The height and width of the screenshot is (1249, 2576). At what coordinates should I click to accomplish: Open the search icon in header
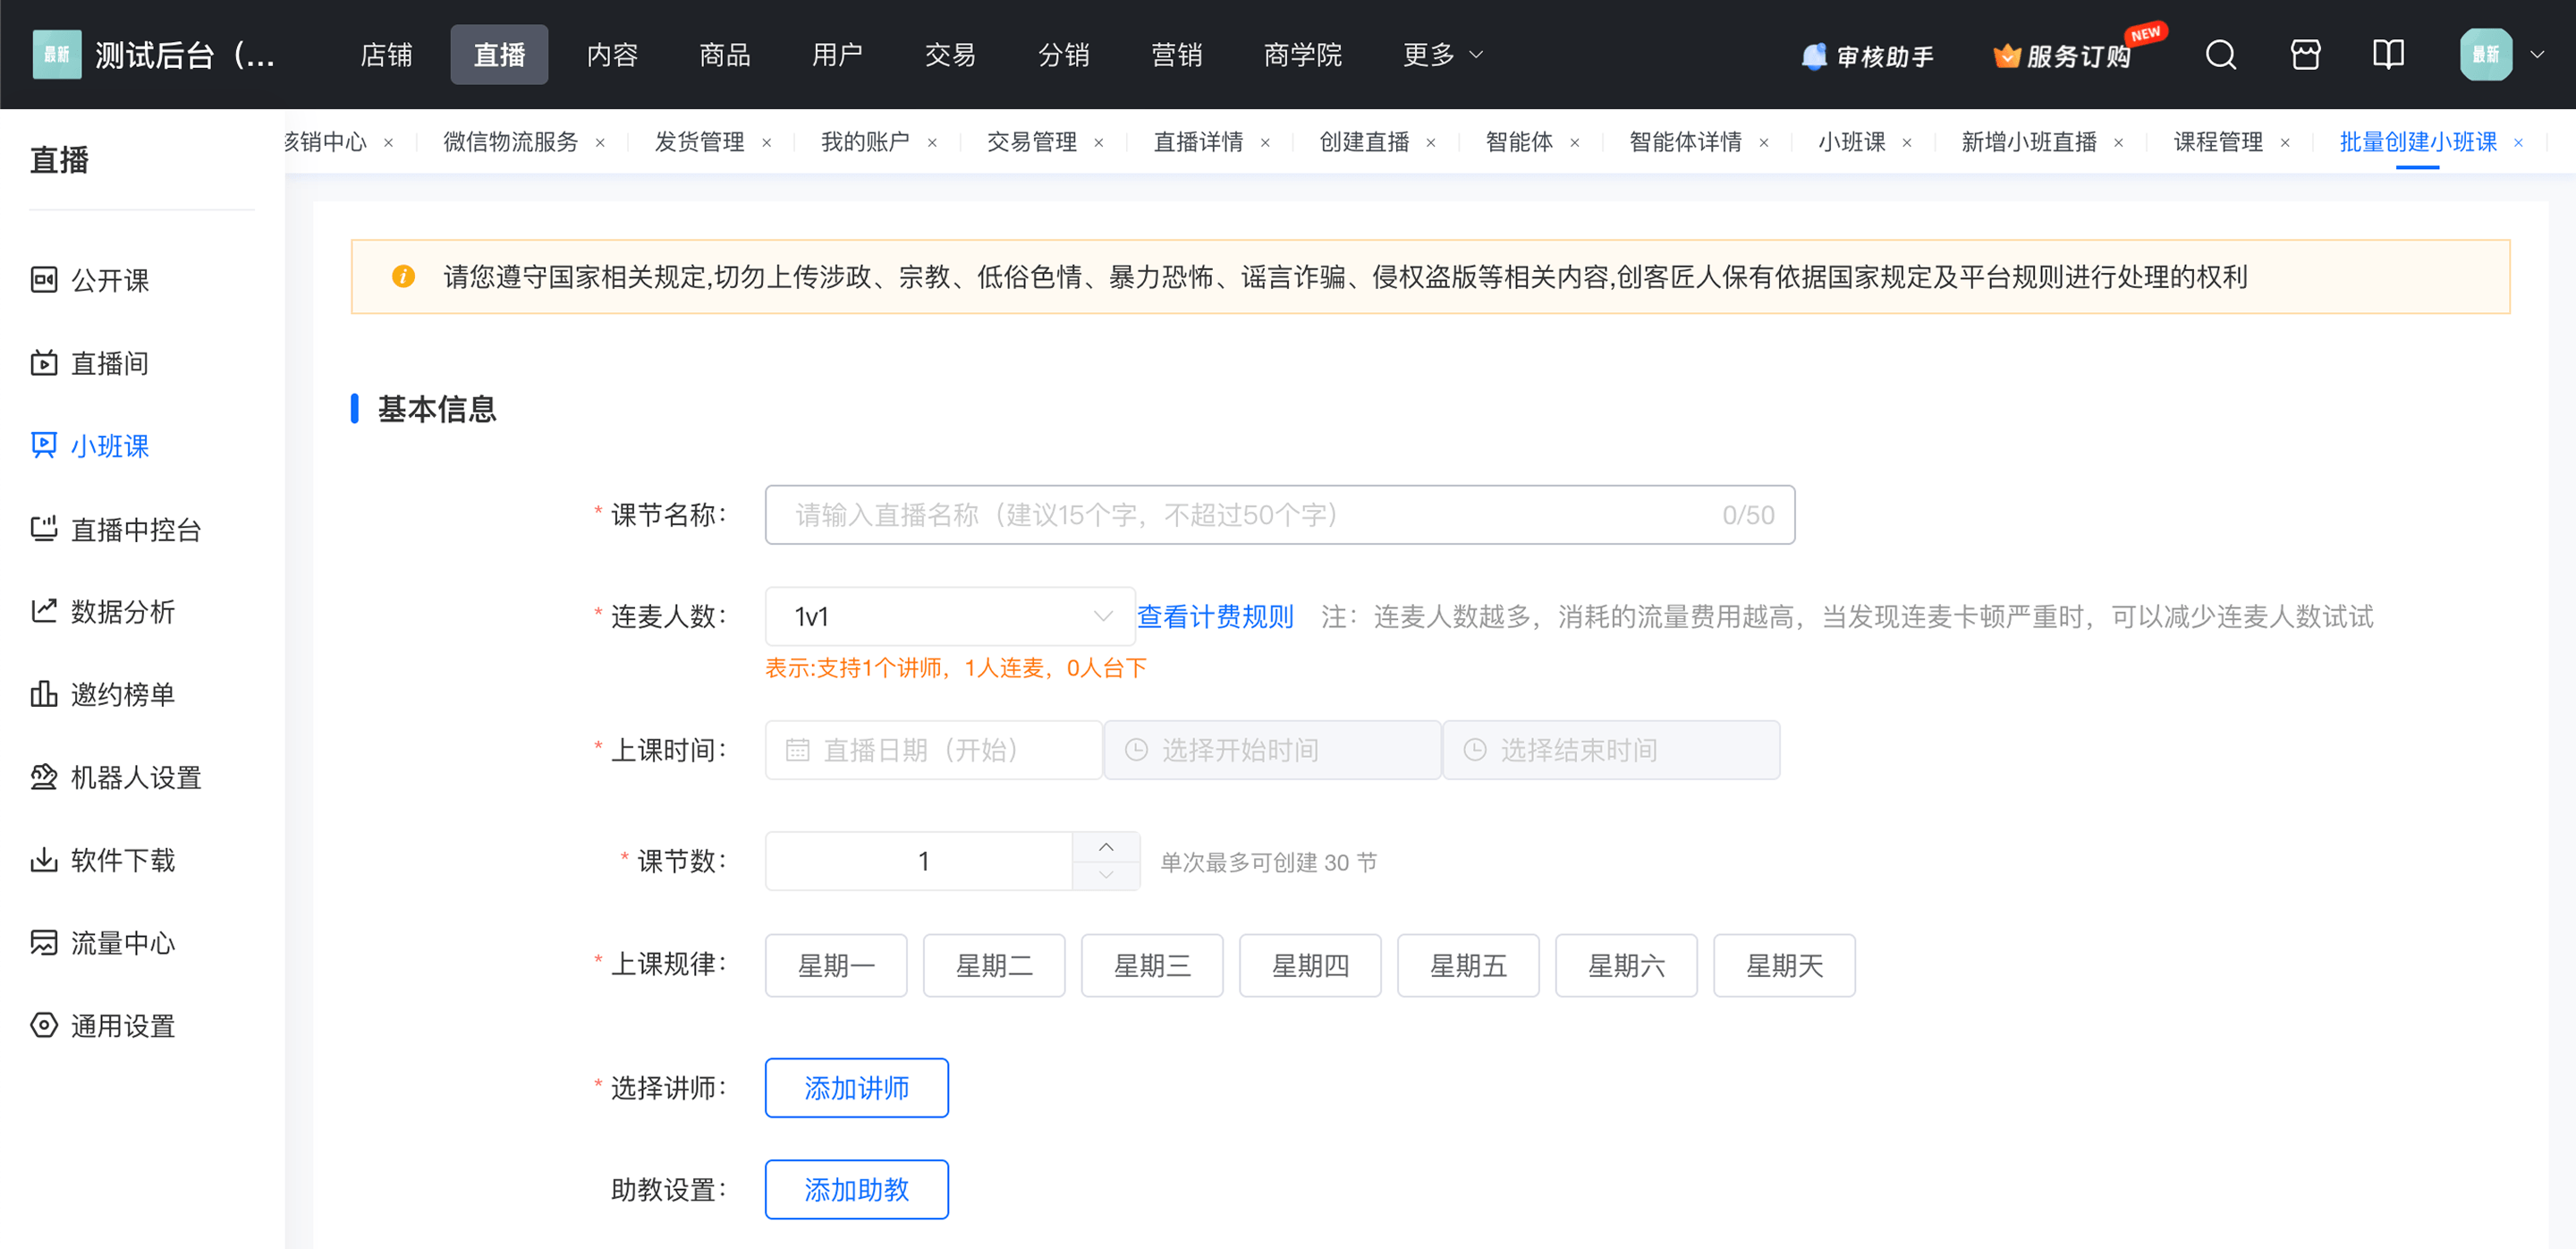[2220, 54]
